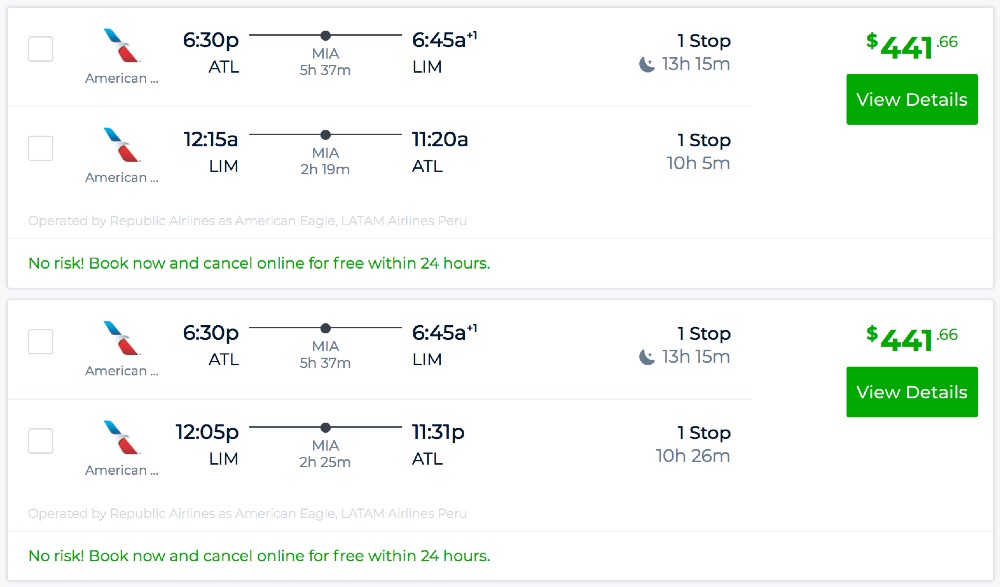This screenshot has width=1000, height=587.
Task: Click American Airlines logo on the 12:05p flight
Action: pos(122,438)
